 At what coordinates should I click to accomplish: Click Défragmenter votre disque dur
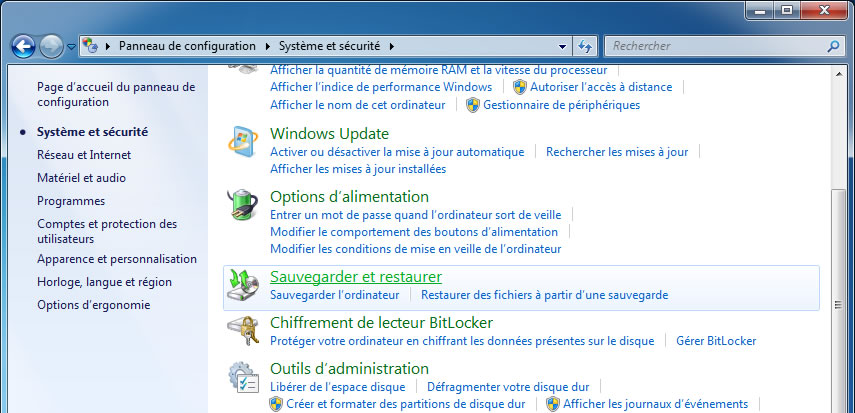pyautogui.click(x=508, y=387)
